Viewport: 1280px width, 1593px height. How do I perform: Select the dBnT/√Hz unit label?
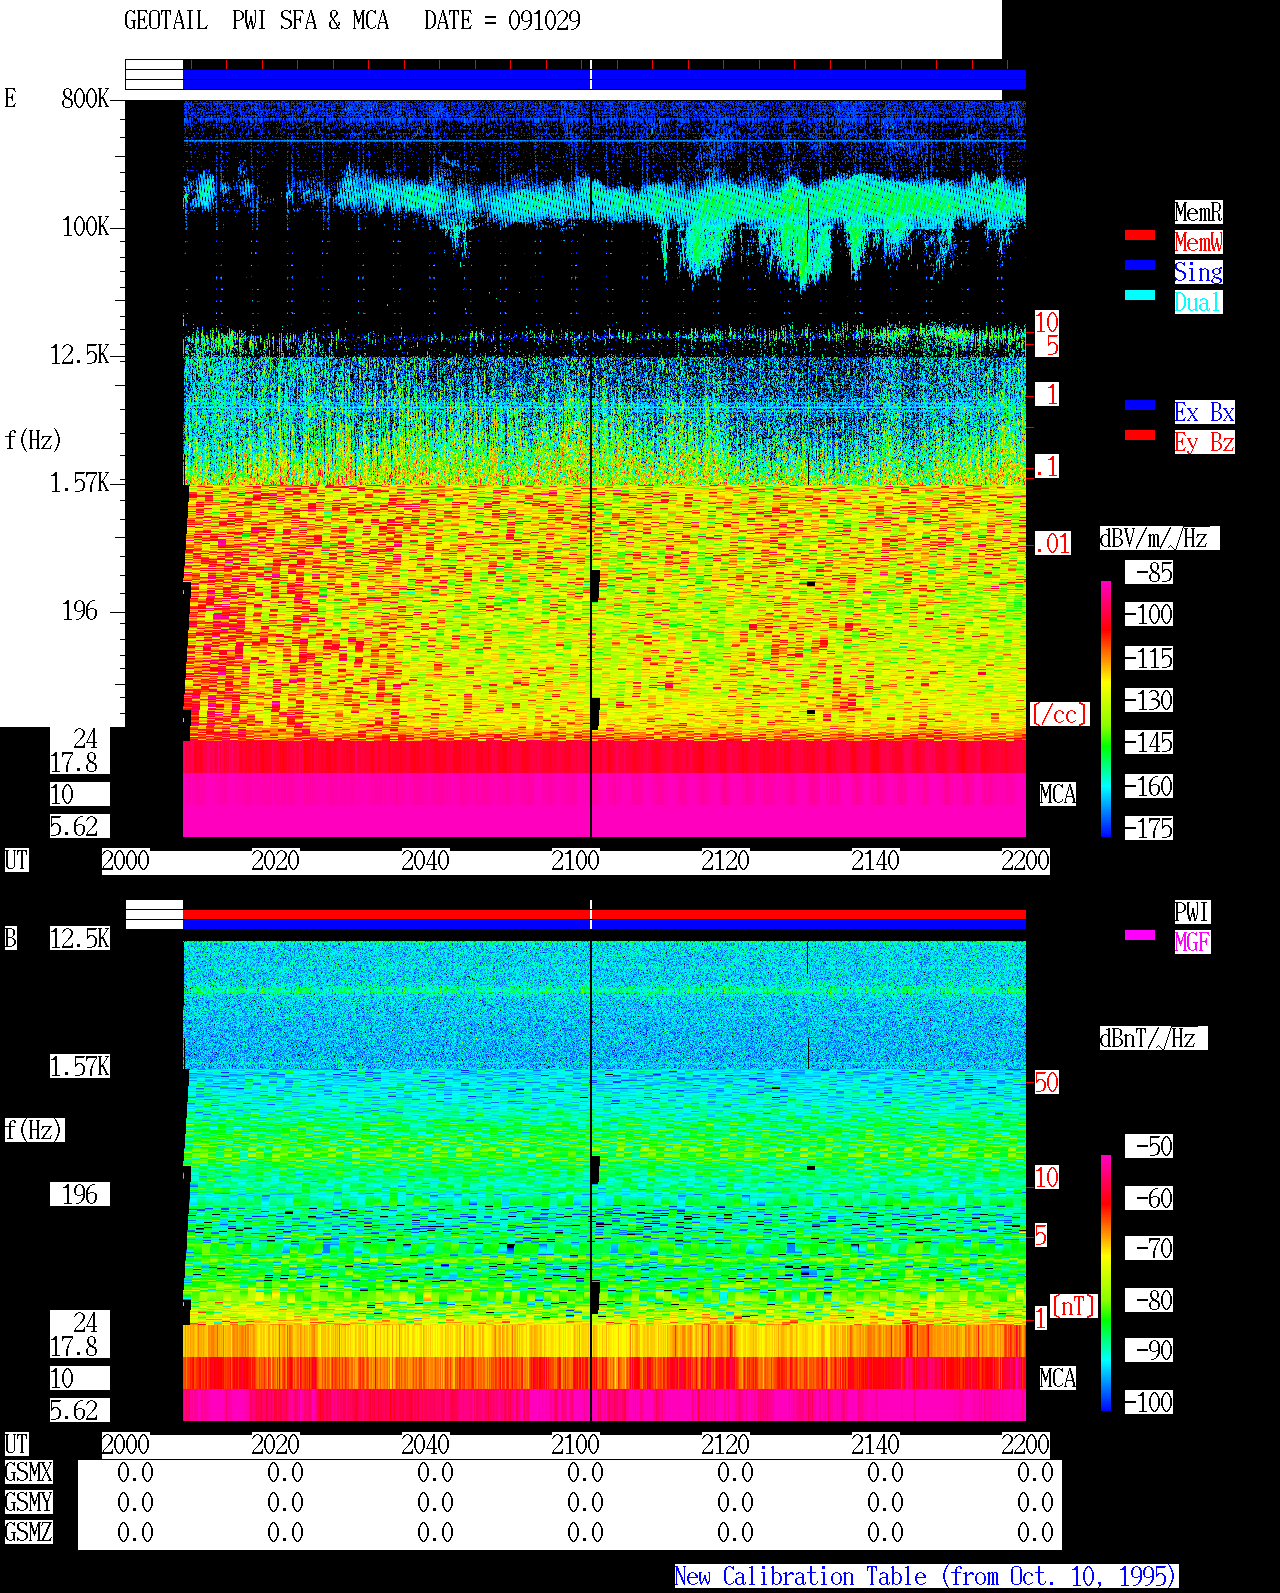click(1153, 1038)
